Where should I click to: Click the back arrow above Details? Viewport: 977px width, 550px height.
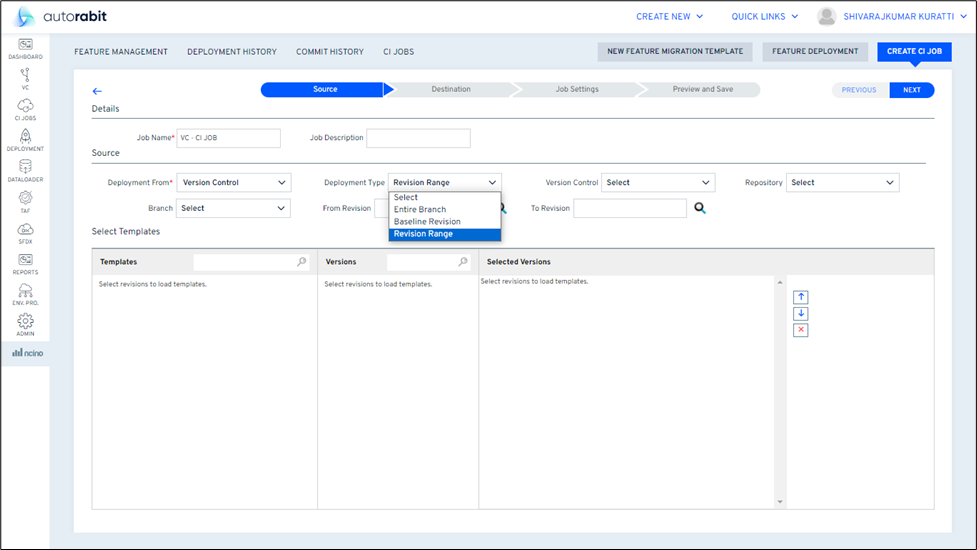coord(97,91)
